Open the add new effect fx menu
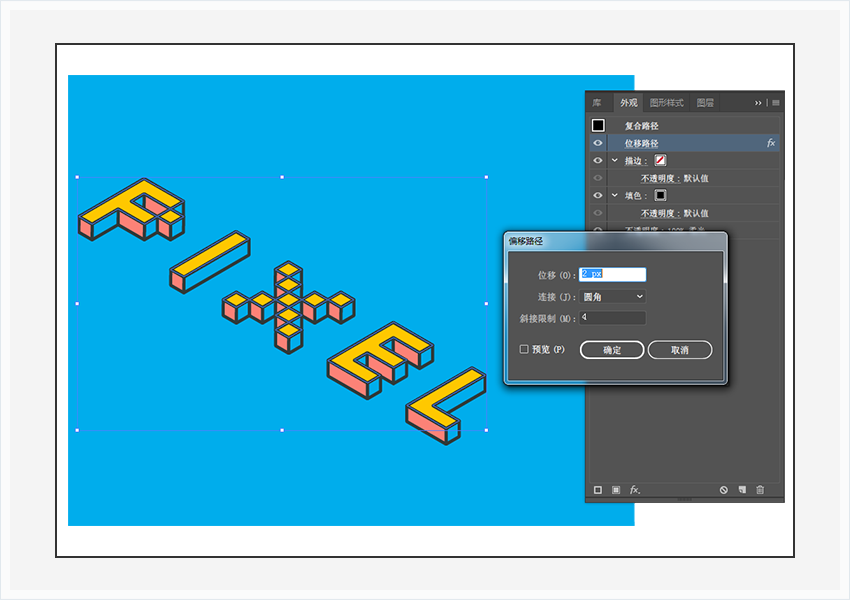The image size is (850, 600). pyautogui.click(x=635, y=490)
